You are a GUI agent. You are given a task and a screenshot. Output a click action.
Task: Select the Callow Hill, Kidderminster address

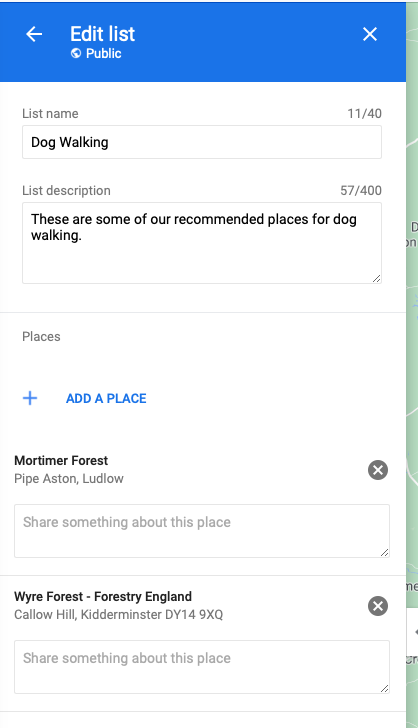tap(118, 615)
